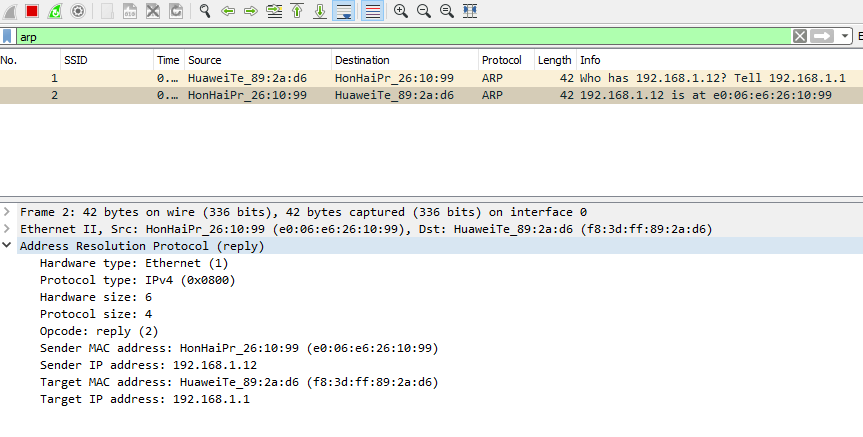Screen dimensions: 863x437
Task: Collapse the Address Resolution Protocol section
Action: coord(8,246)
